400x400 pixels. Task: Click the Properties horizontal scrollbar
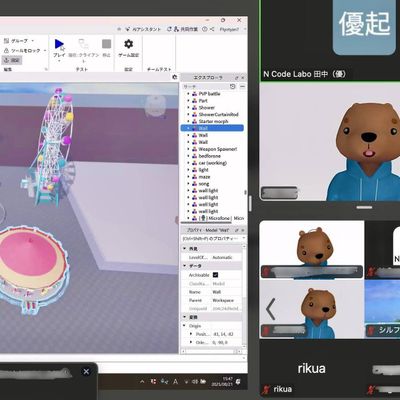[x=211, y=351]
